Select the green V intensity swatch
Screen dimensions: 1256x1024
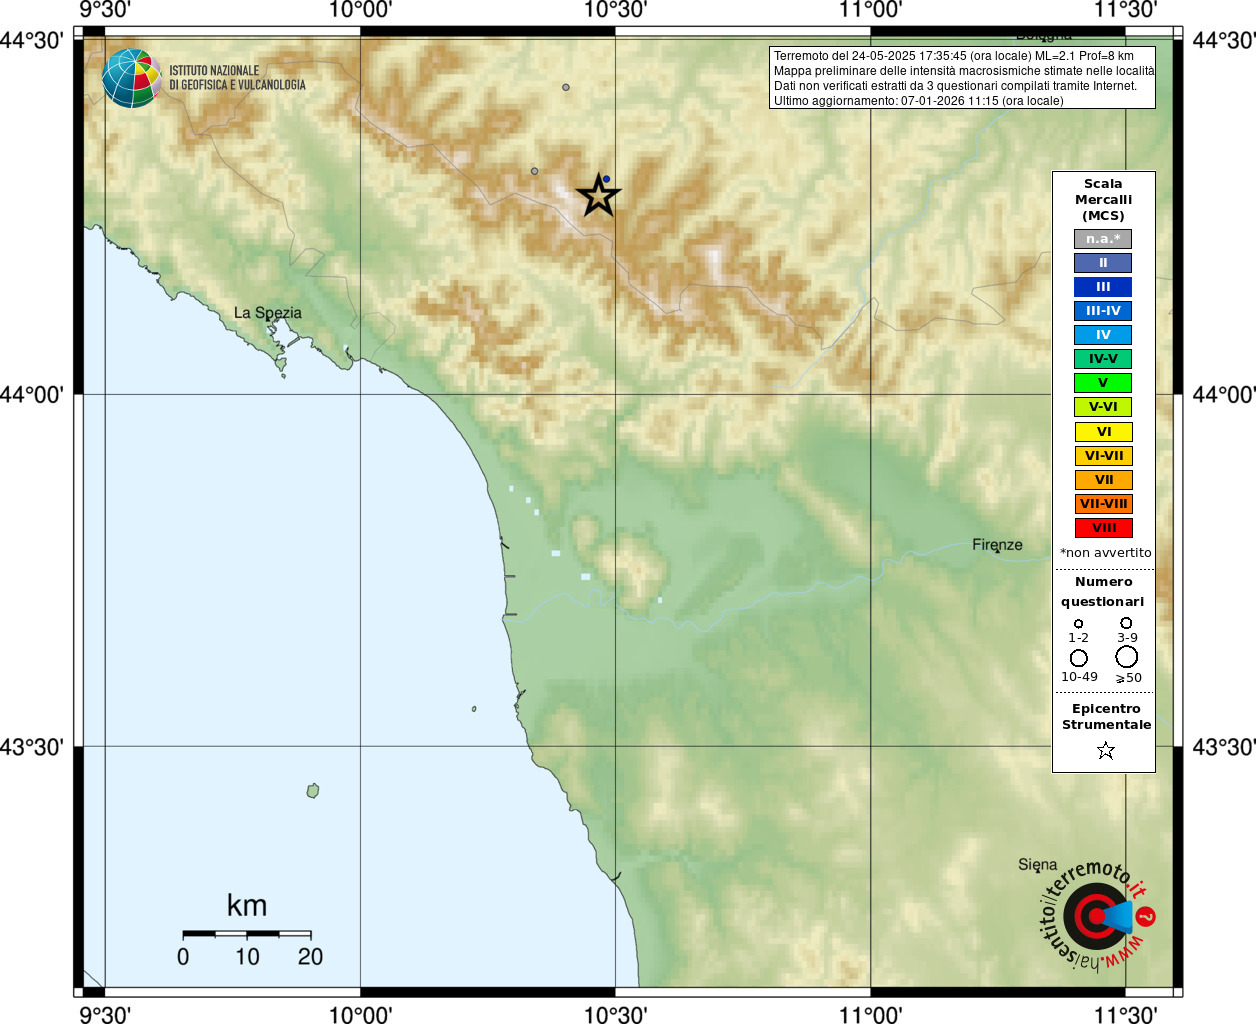click(1103, 383)
